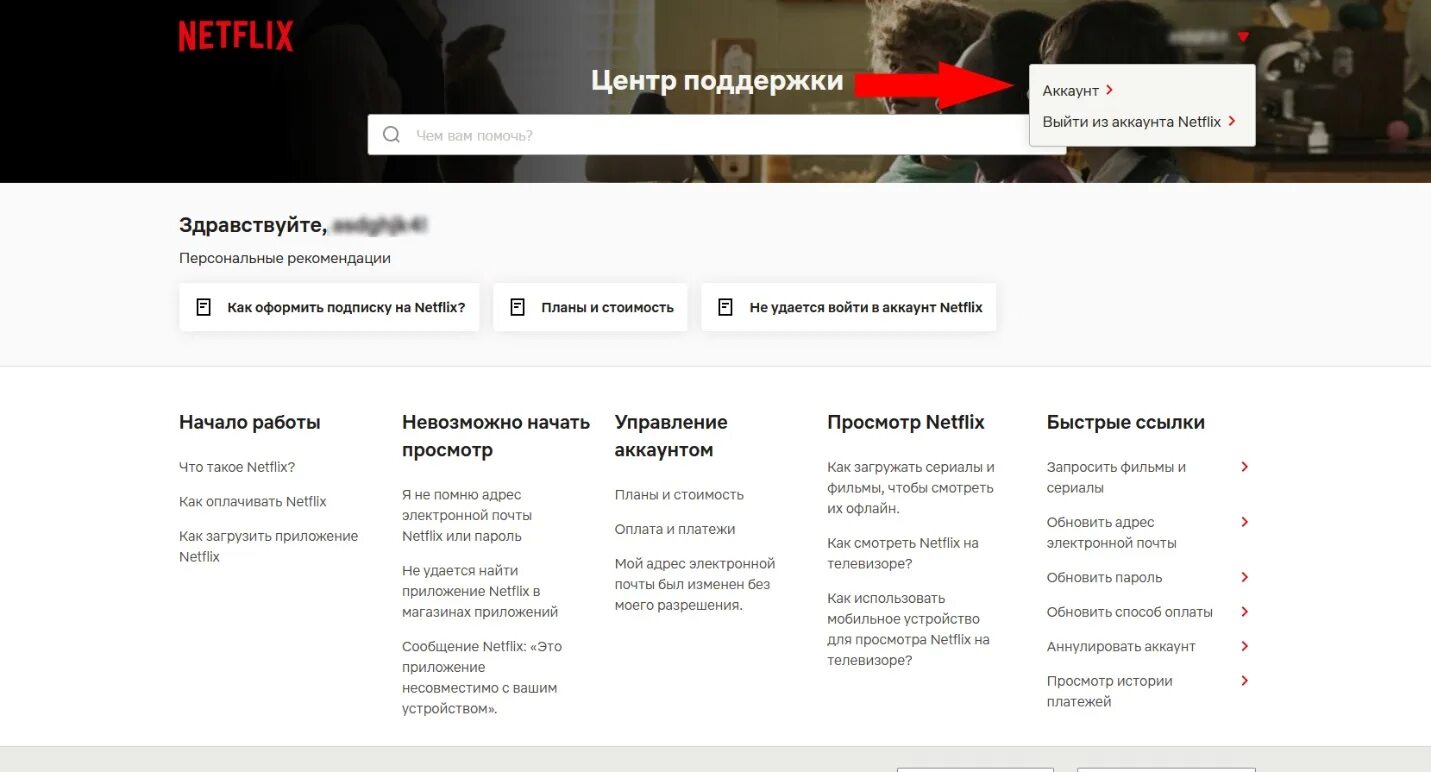Click red chevron beside 'Обновить пароль'
The height and width of the screenshot is (772, 1431).
(x=1244, y=577)
